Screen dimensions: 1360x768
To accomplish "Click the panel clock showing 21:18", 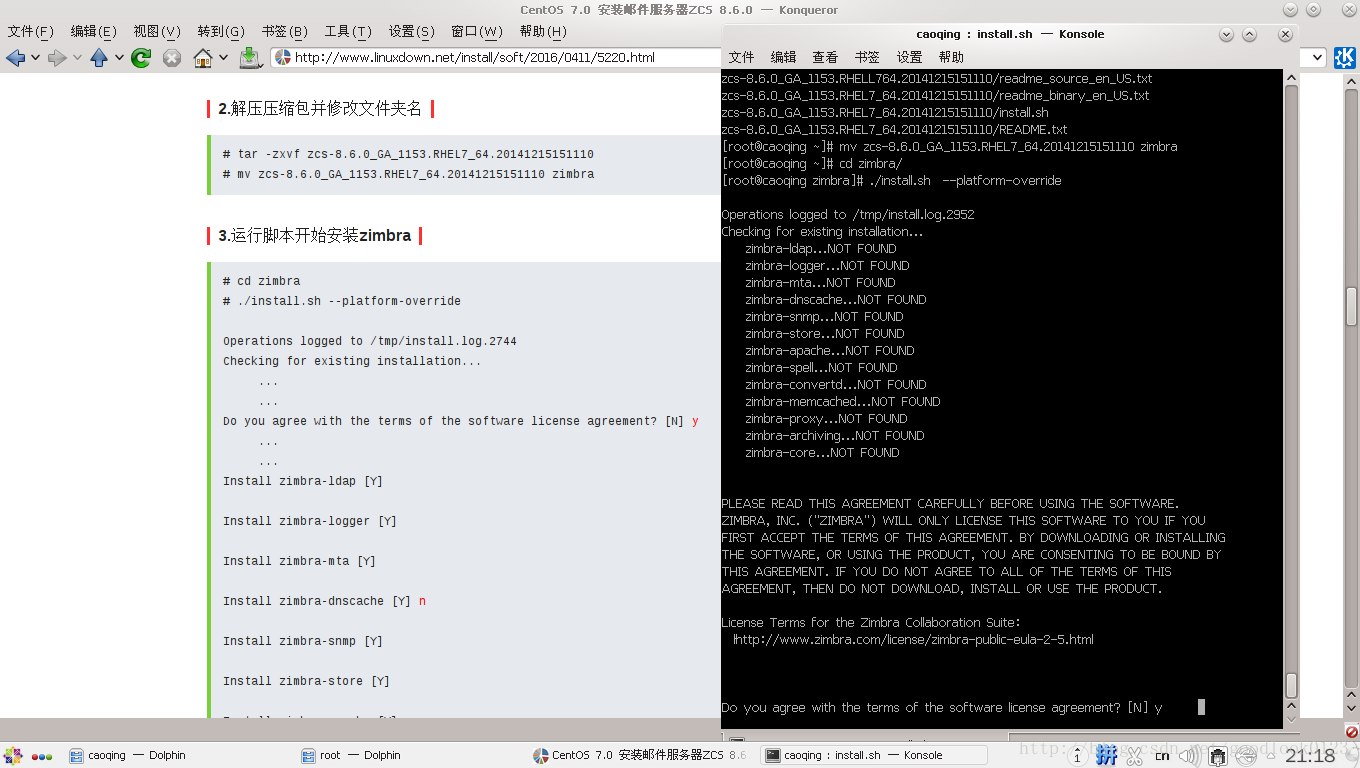I will [1310, 755].
